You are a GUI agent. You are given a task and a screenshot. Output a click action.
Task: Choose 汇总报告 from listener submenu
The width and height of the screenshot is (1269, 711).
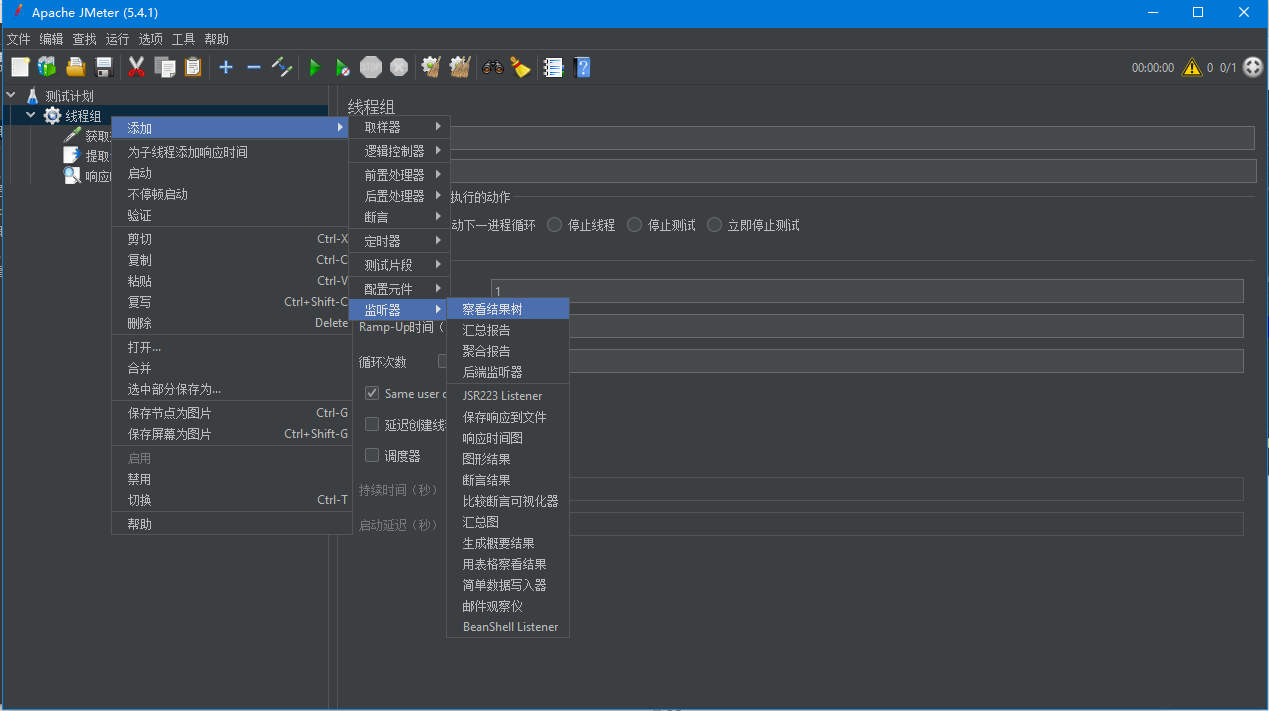[508, 330]
